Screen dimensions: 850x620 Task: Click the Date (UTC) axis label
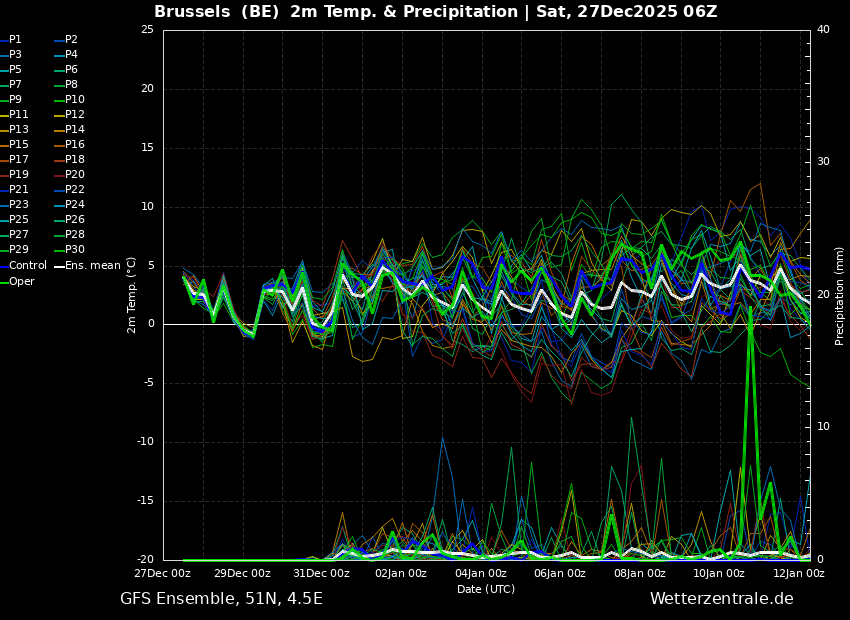(486, 589)
